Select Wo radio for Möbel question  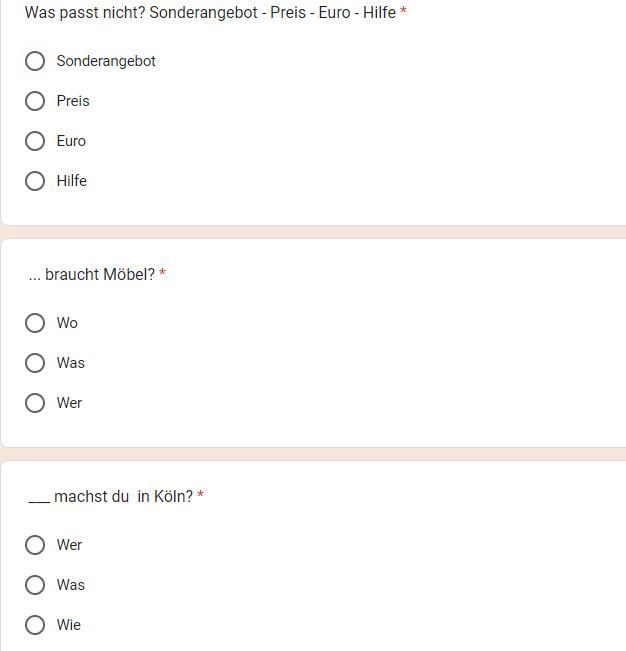tap(35, 323)
